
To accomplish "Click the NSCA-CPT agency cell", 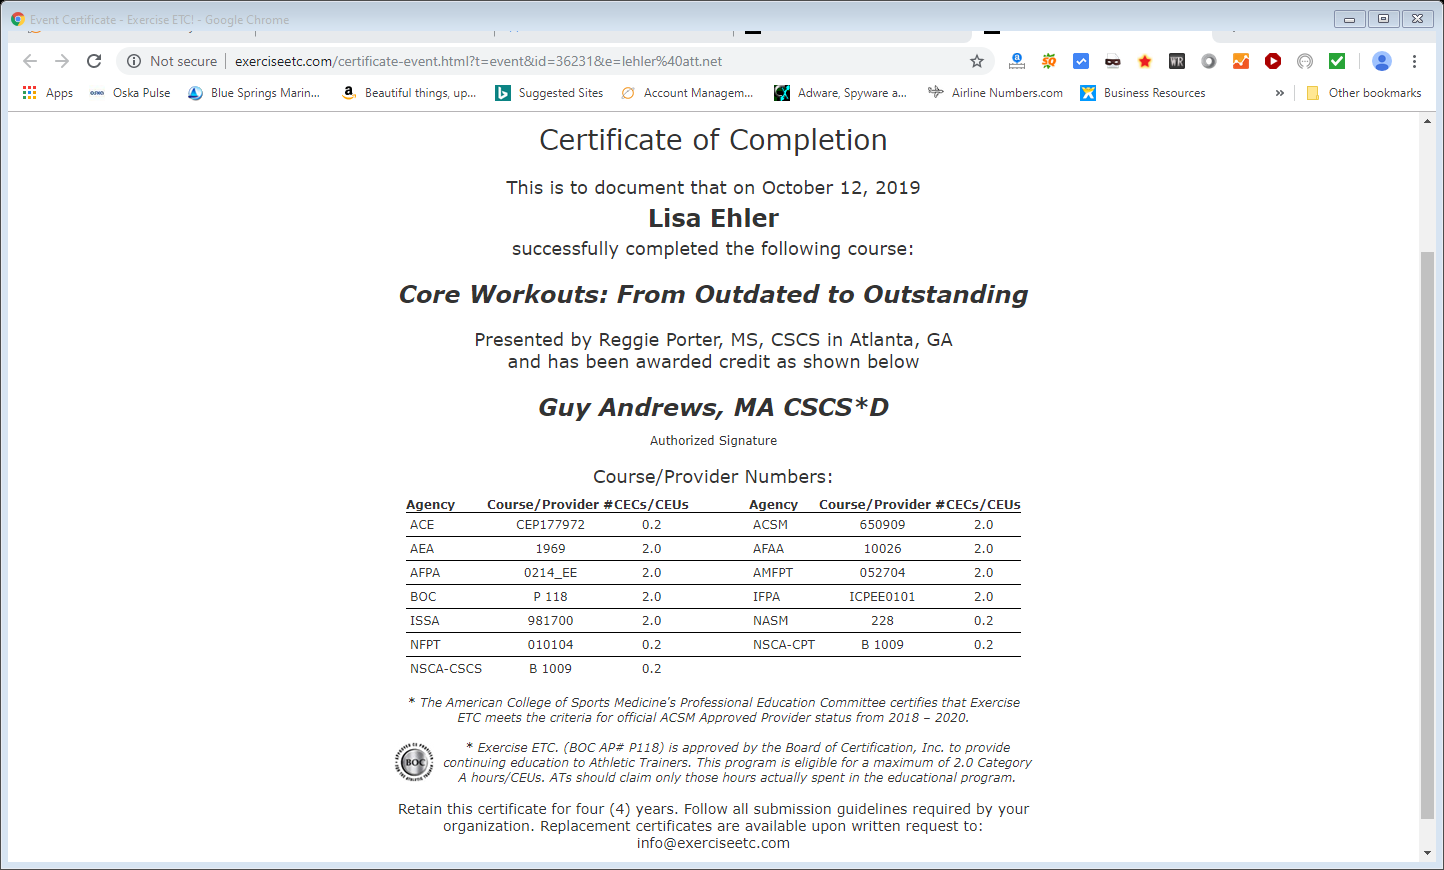I will pos(784,645).
